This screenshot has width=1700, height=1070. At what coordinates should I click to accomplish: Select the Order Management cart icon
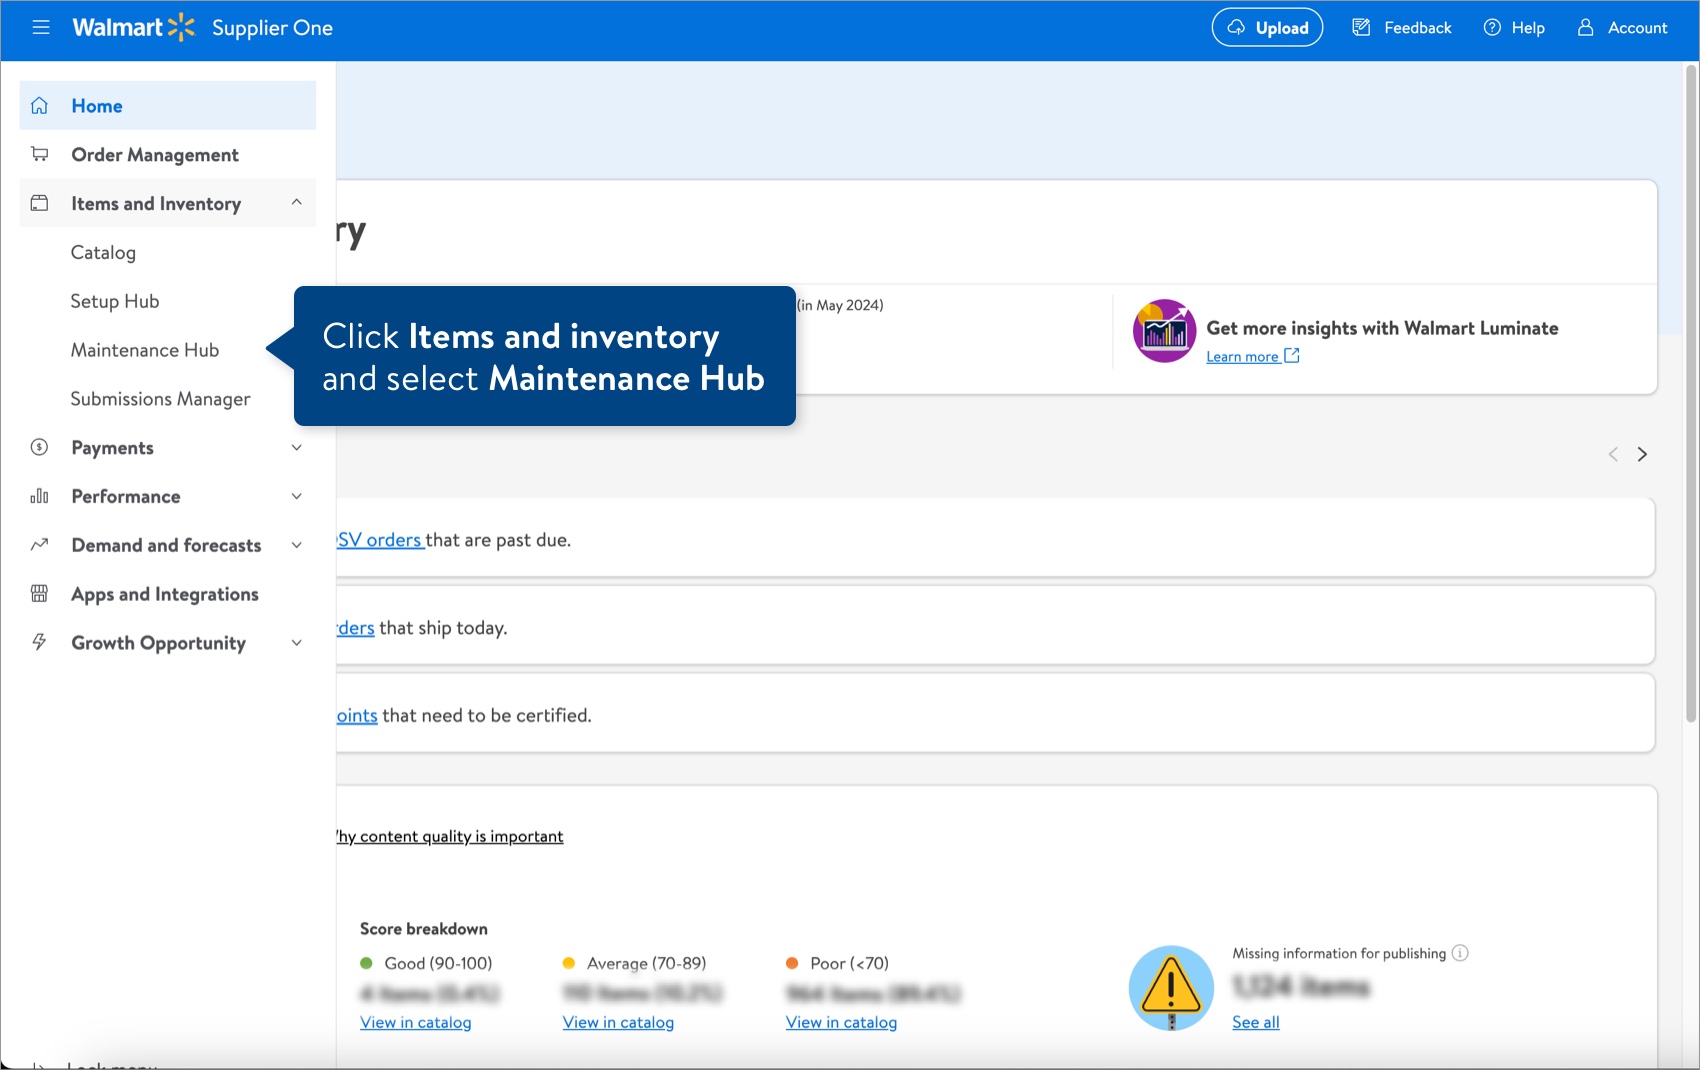point(39,153)
